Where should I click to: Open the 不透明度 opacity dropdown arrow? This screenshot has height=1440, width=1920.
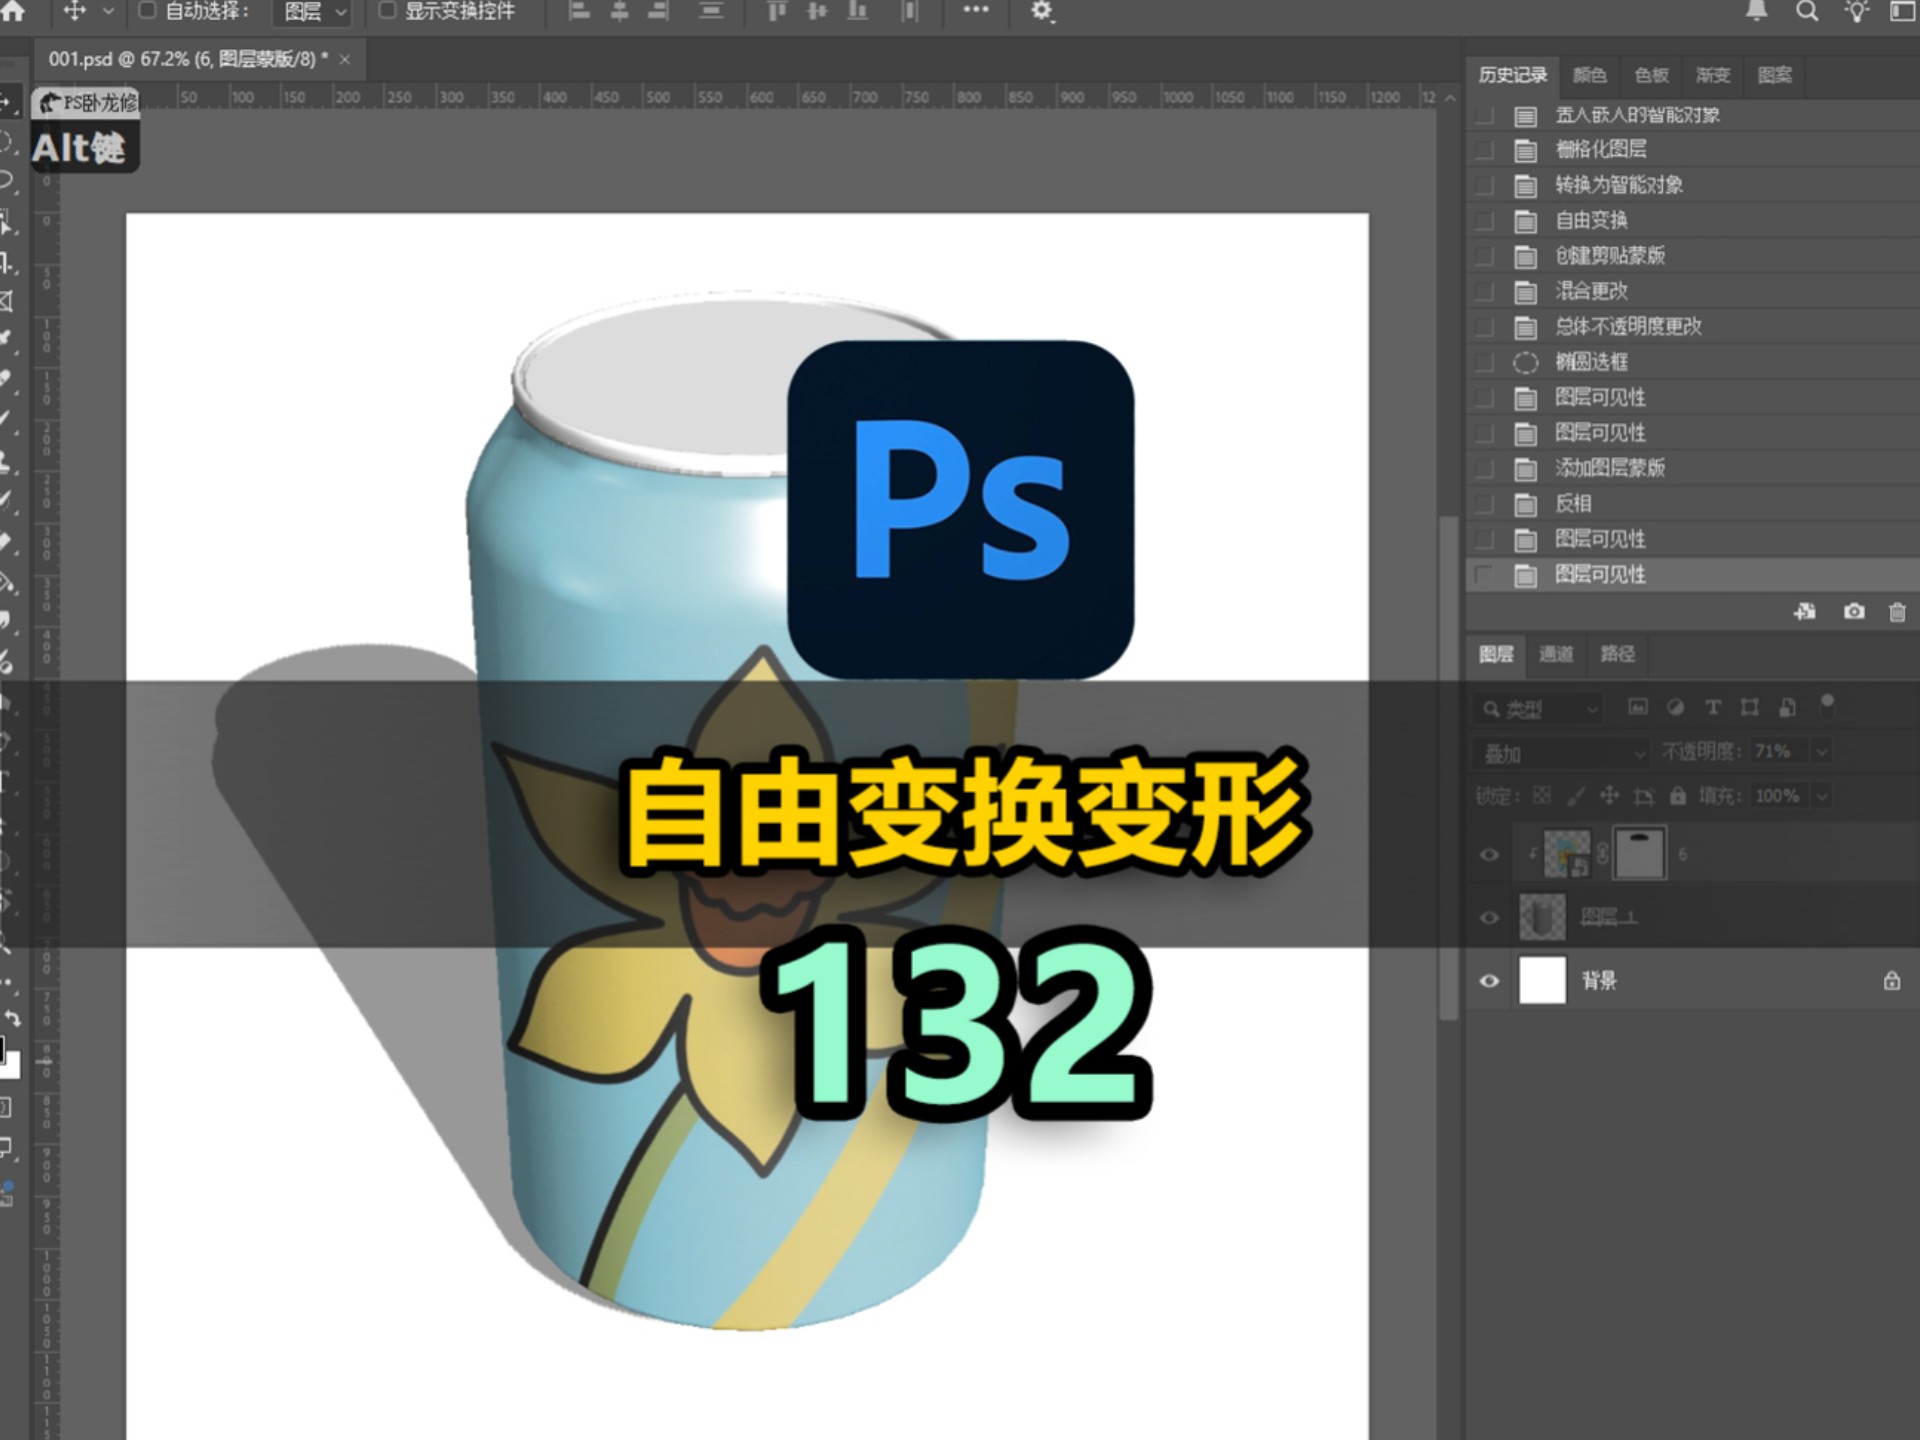1820,752
